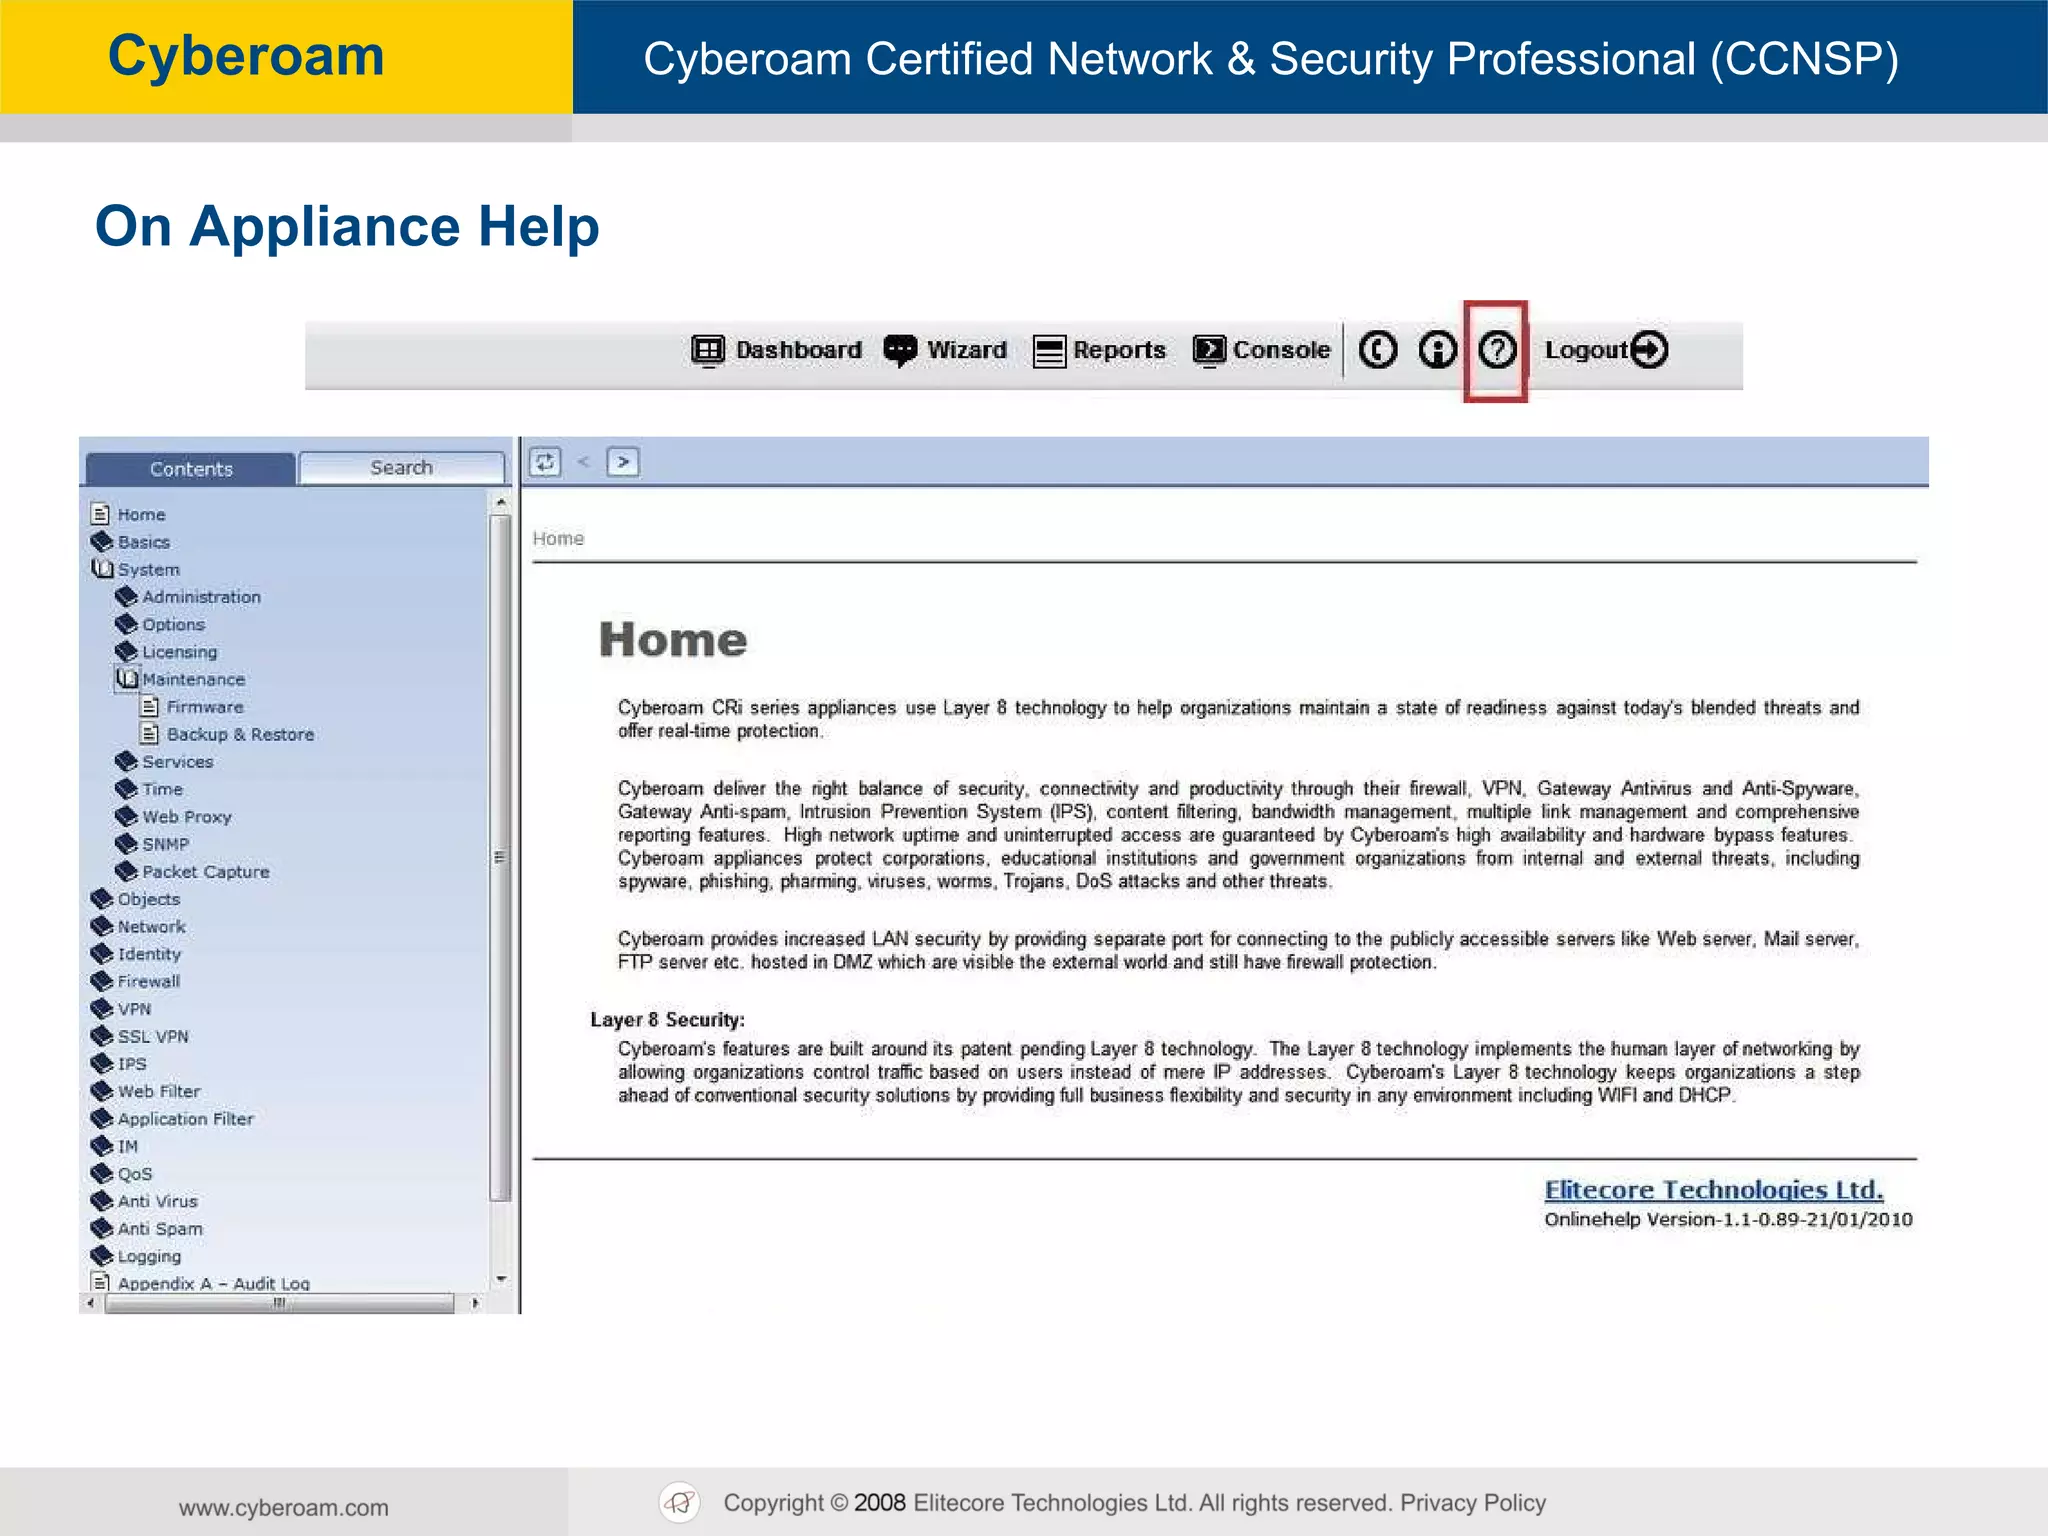Screen dimensions: 2048x1536
Task: Go back using the help viewer arrow
Action: coord(584,462)
